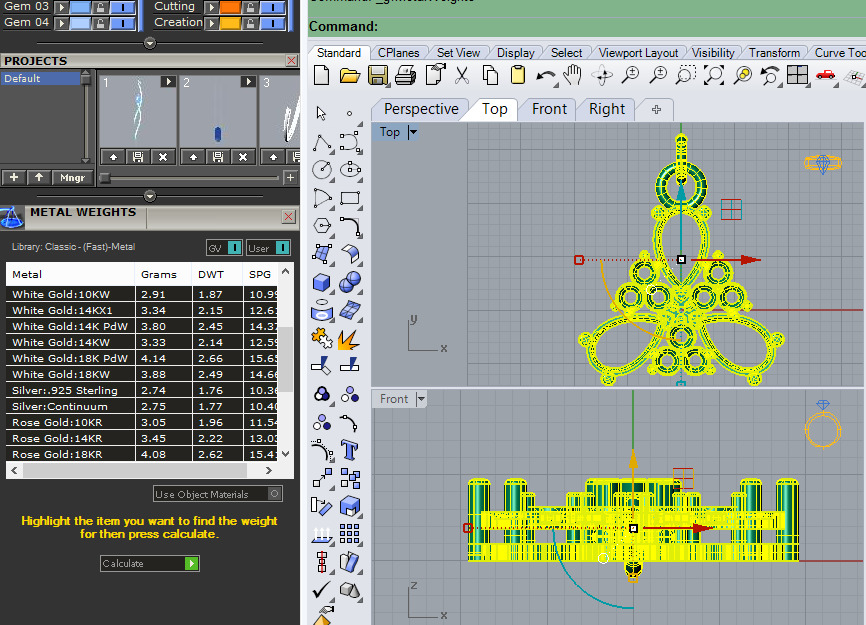Image resolution: width=866 pixels, height=625 pixels.
Task: Click the Cutting layer orange color swatch
Action: point(230,7)
